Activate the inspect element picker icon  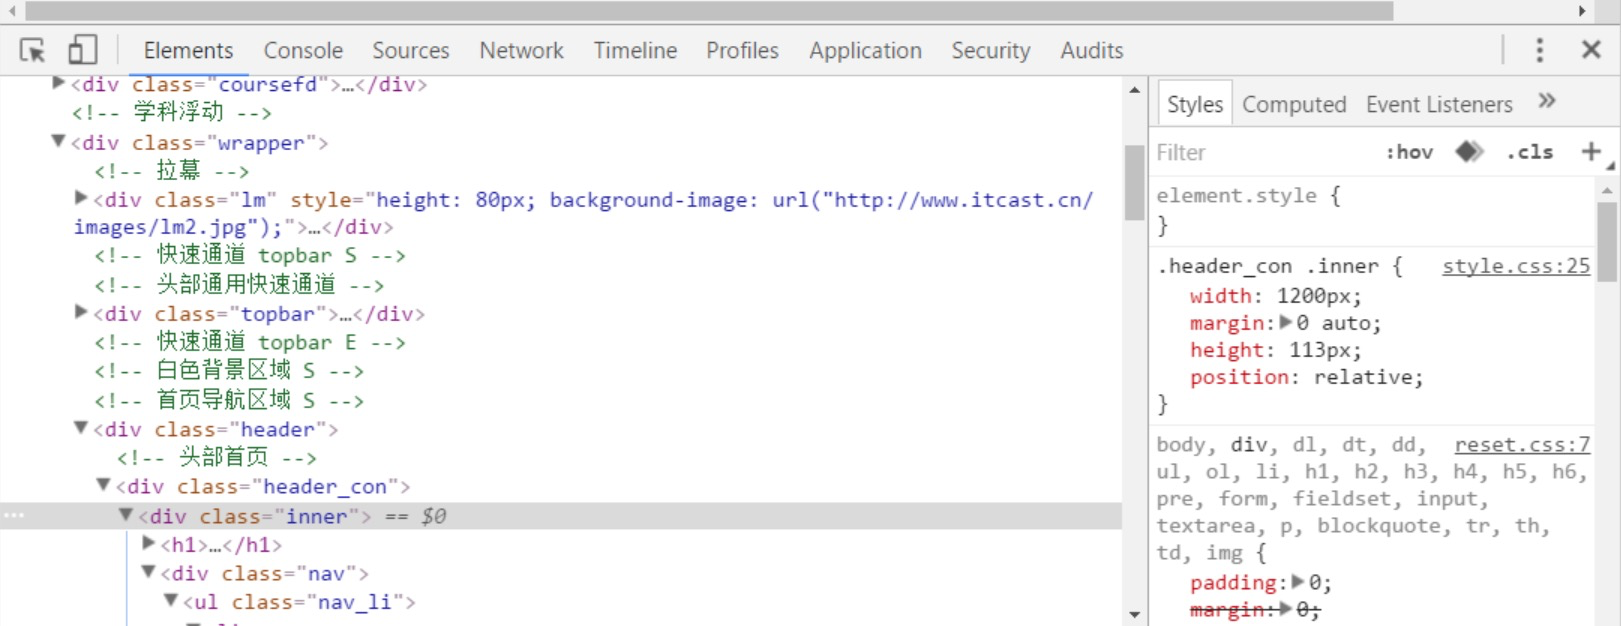(32, 50)
